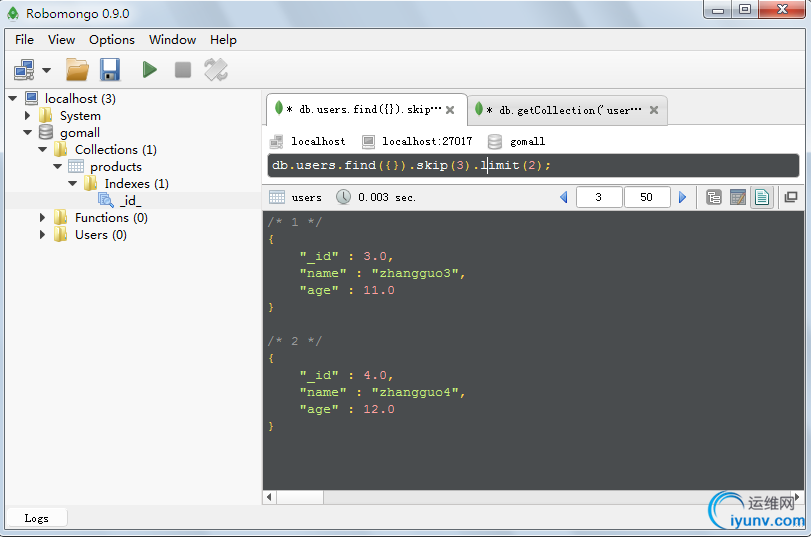Open the Help menu
The height and width of the screenshot is (537, 811).
coord(223,40)
